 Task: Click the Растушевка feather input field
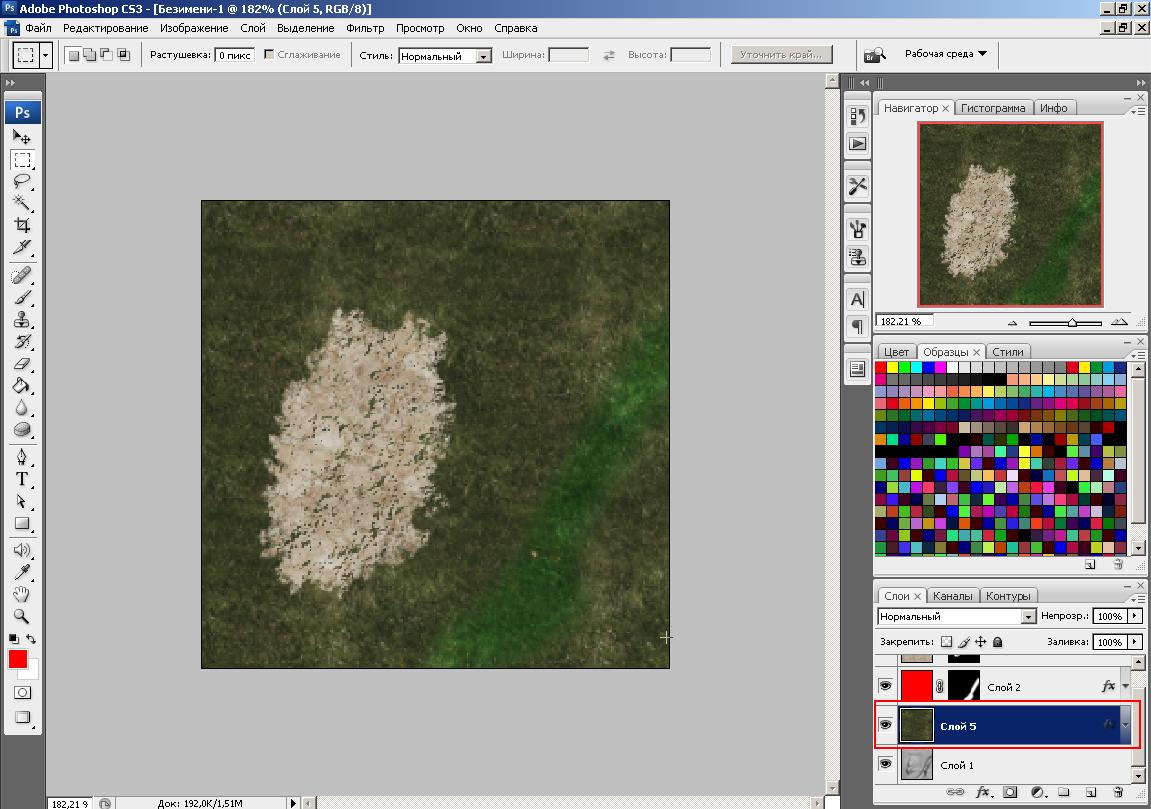(235, 55)
